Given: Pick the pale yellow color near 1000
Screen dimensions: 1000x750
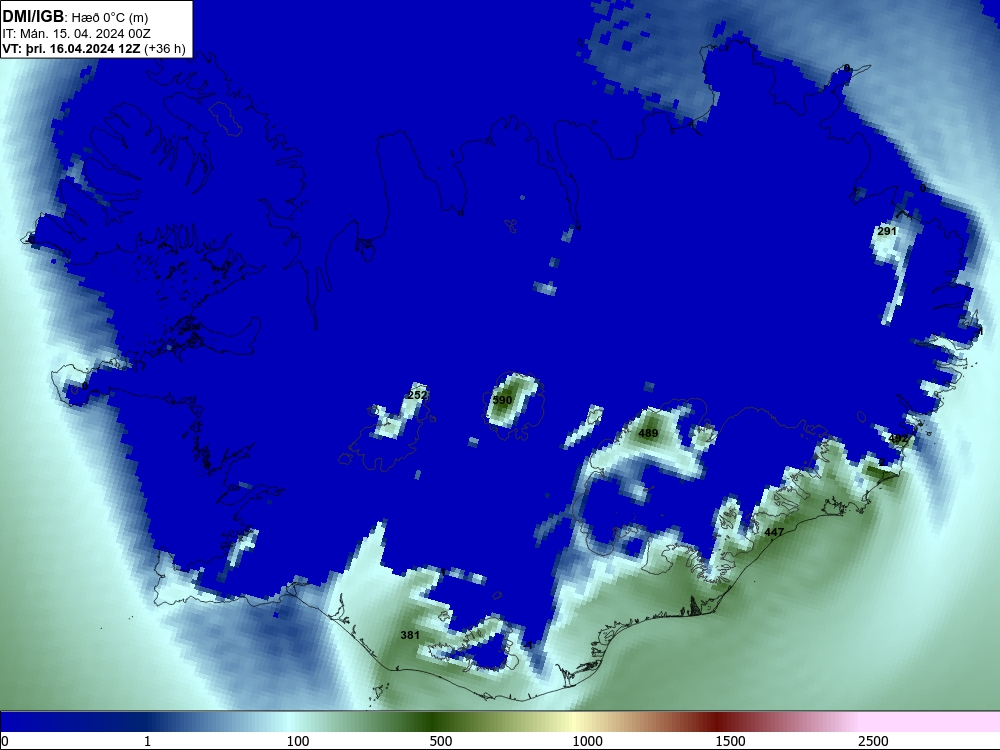Looking at the screenshot, I should point(576,722).
